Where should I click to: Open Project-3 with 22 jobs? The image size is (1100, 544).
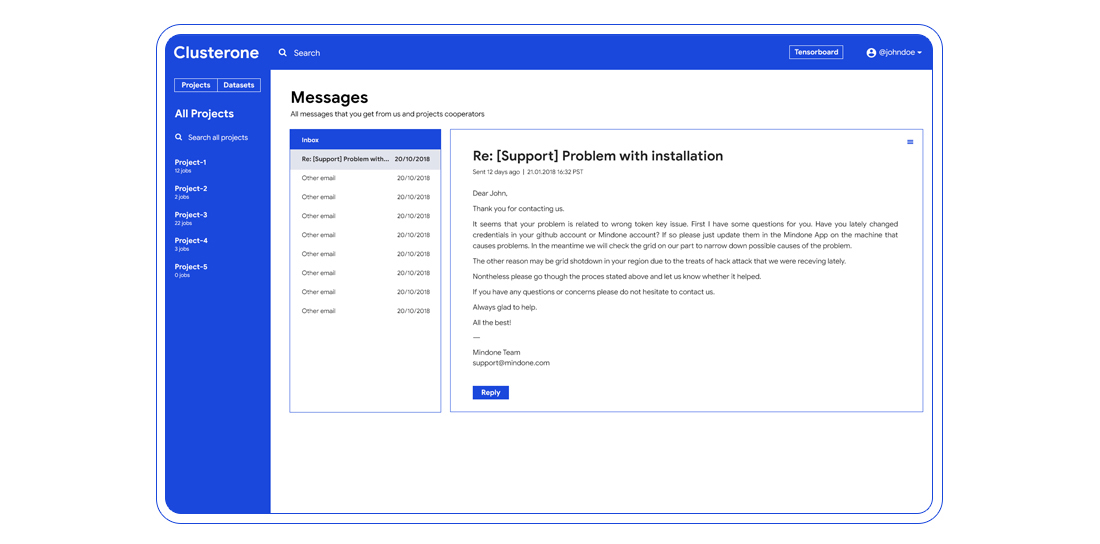pyautogui.click(x=191, y=218)
